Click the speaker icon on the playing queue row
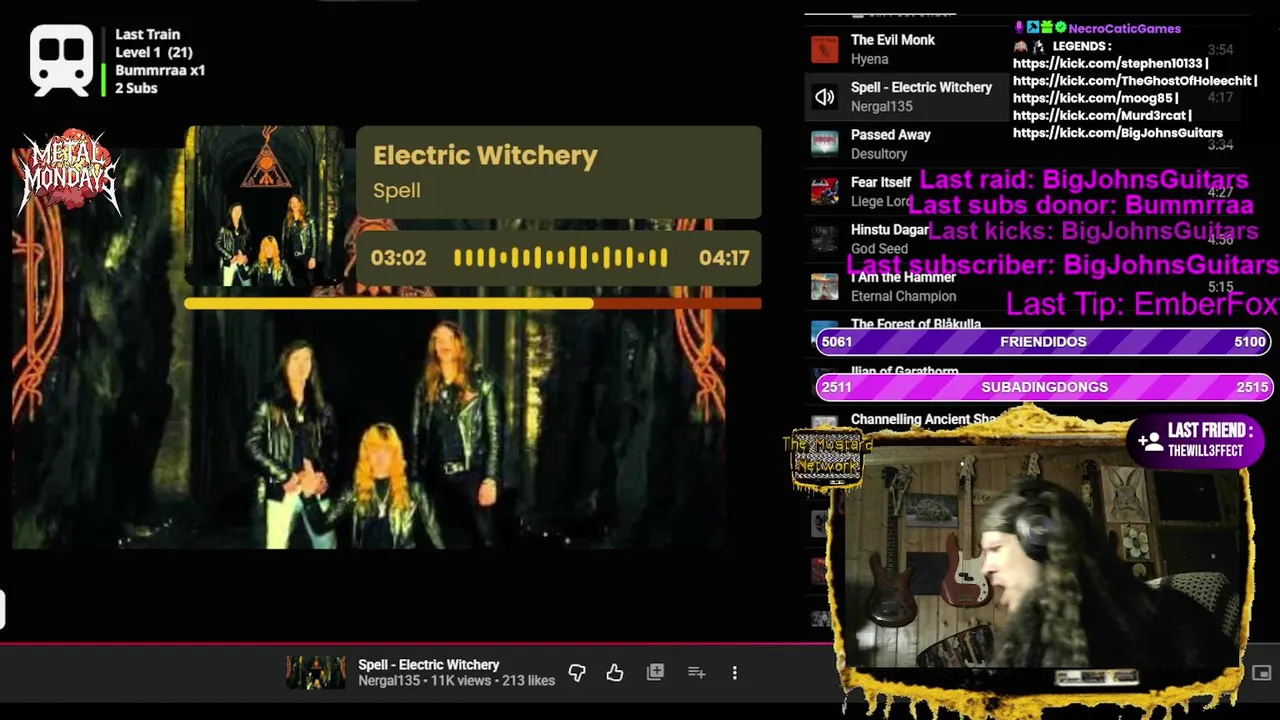The height and width of the screenshot is (720, 1280). 824,97
